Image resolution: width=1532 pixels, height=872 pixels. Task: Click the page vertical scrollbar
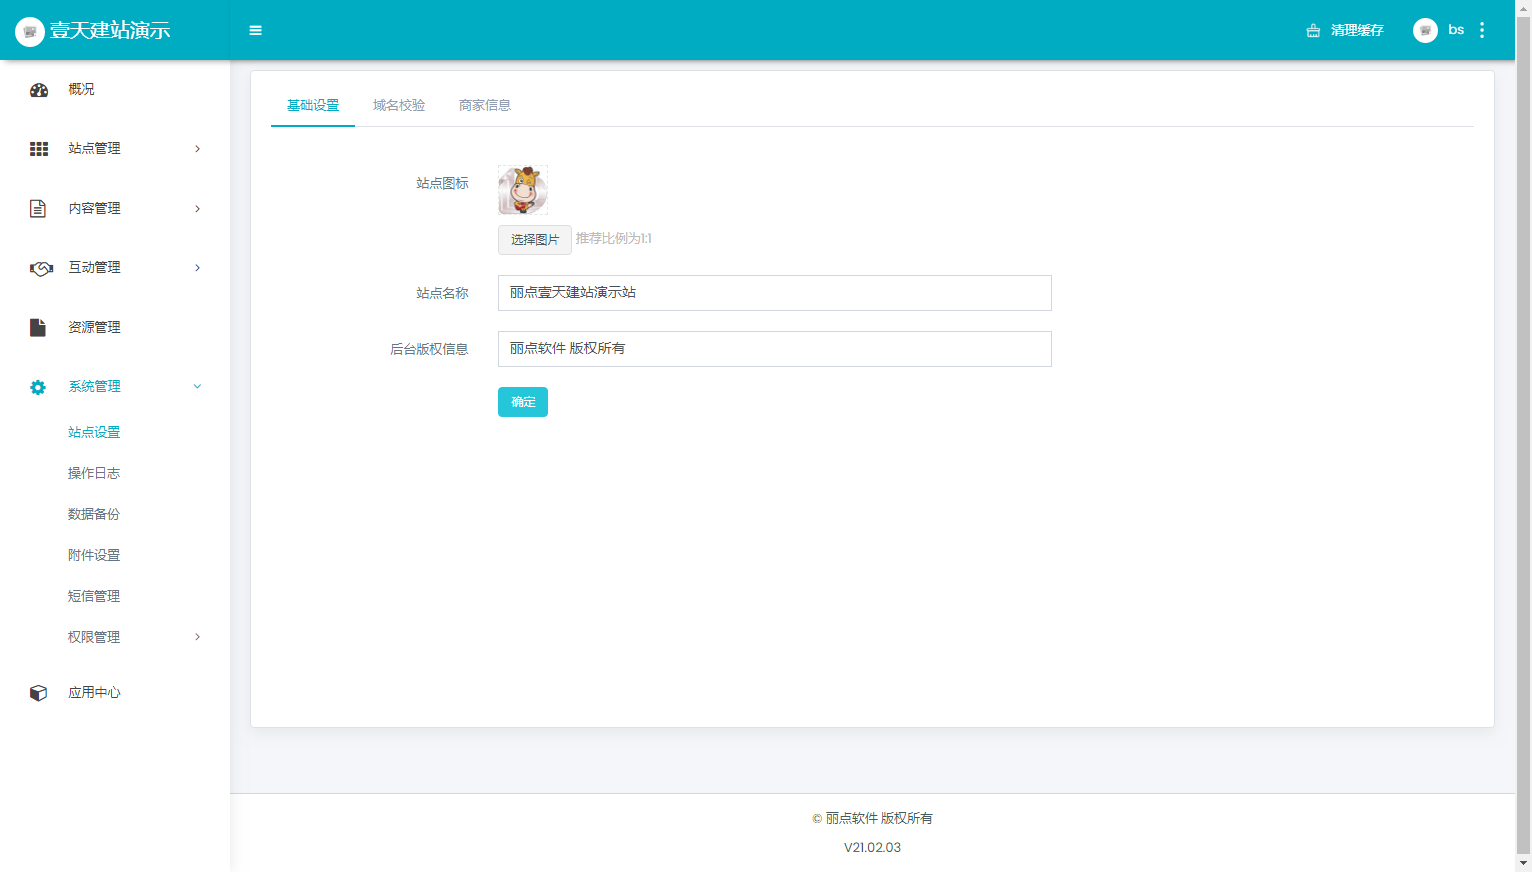[x=1524, y=436]
